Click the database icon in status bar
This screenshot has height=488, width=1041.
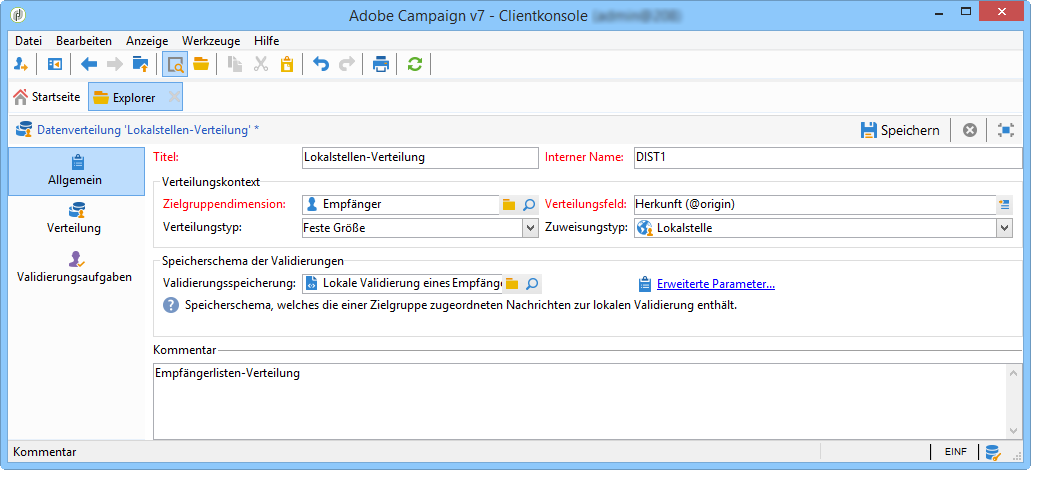[993, 453]
